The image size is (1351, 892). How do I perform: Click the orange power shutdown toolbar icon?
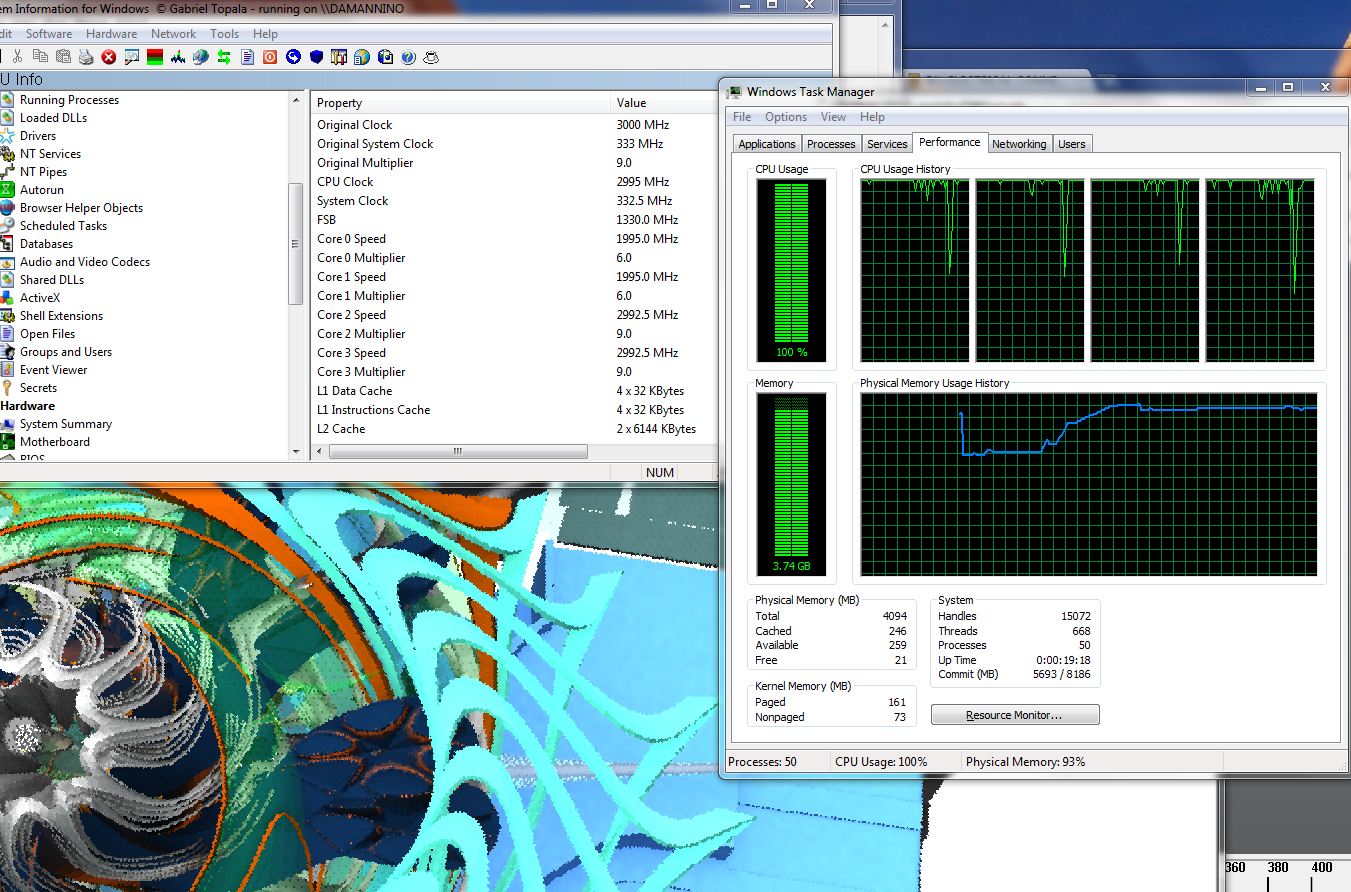[270, 57]
